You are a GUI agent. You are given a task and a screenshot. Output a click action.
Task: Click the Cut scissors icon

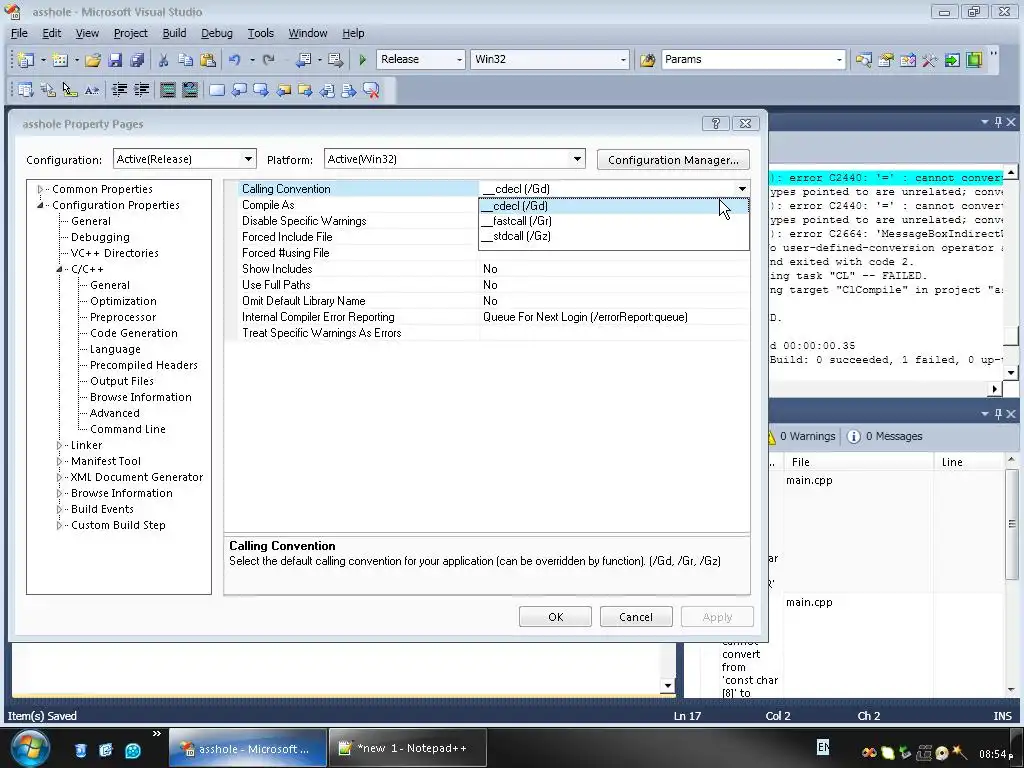coord(164,60)
